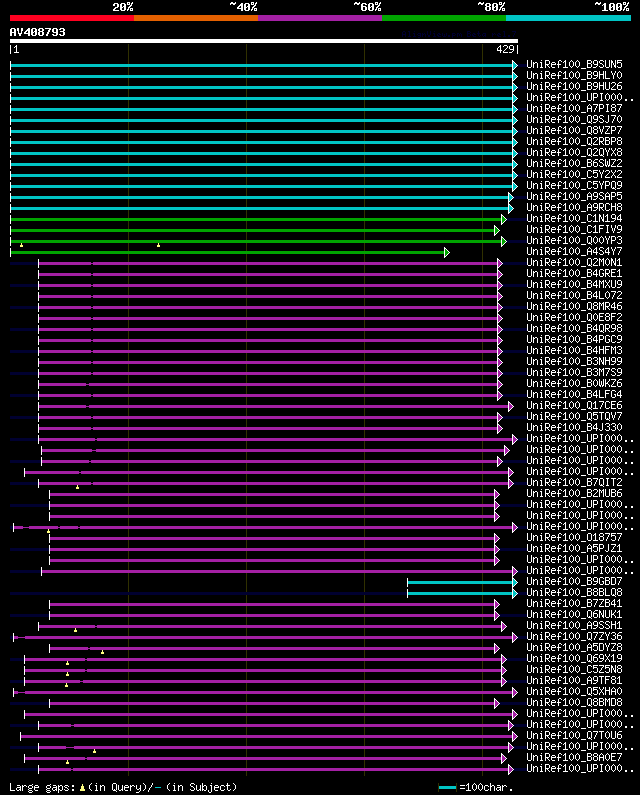Image resolution: width=640 pixels, height=795 pixels.
Task: Open hit UniRef100_Q8VZP7
Action: point(574,130)
